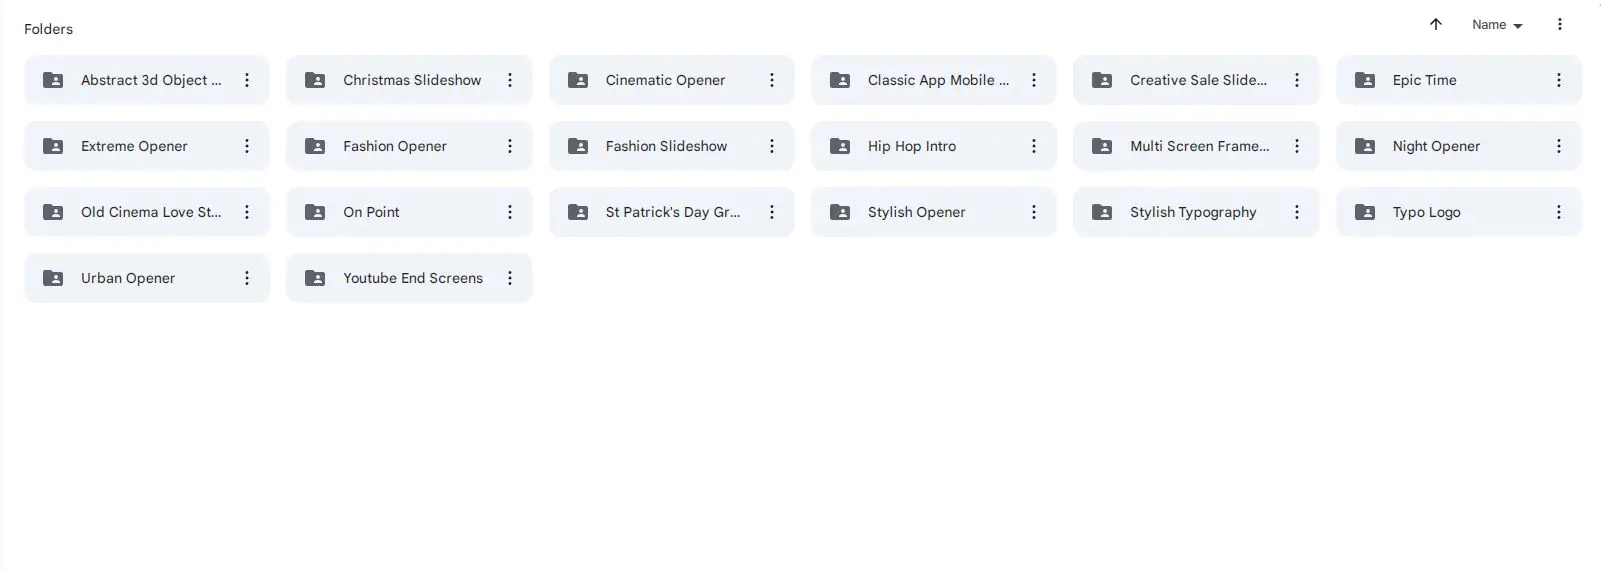
Task: Open the Name sort dropdown
Action: (1496, 25)
